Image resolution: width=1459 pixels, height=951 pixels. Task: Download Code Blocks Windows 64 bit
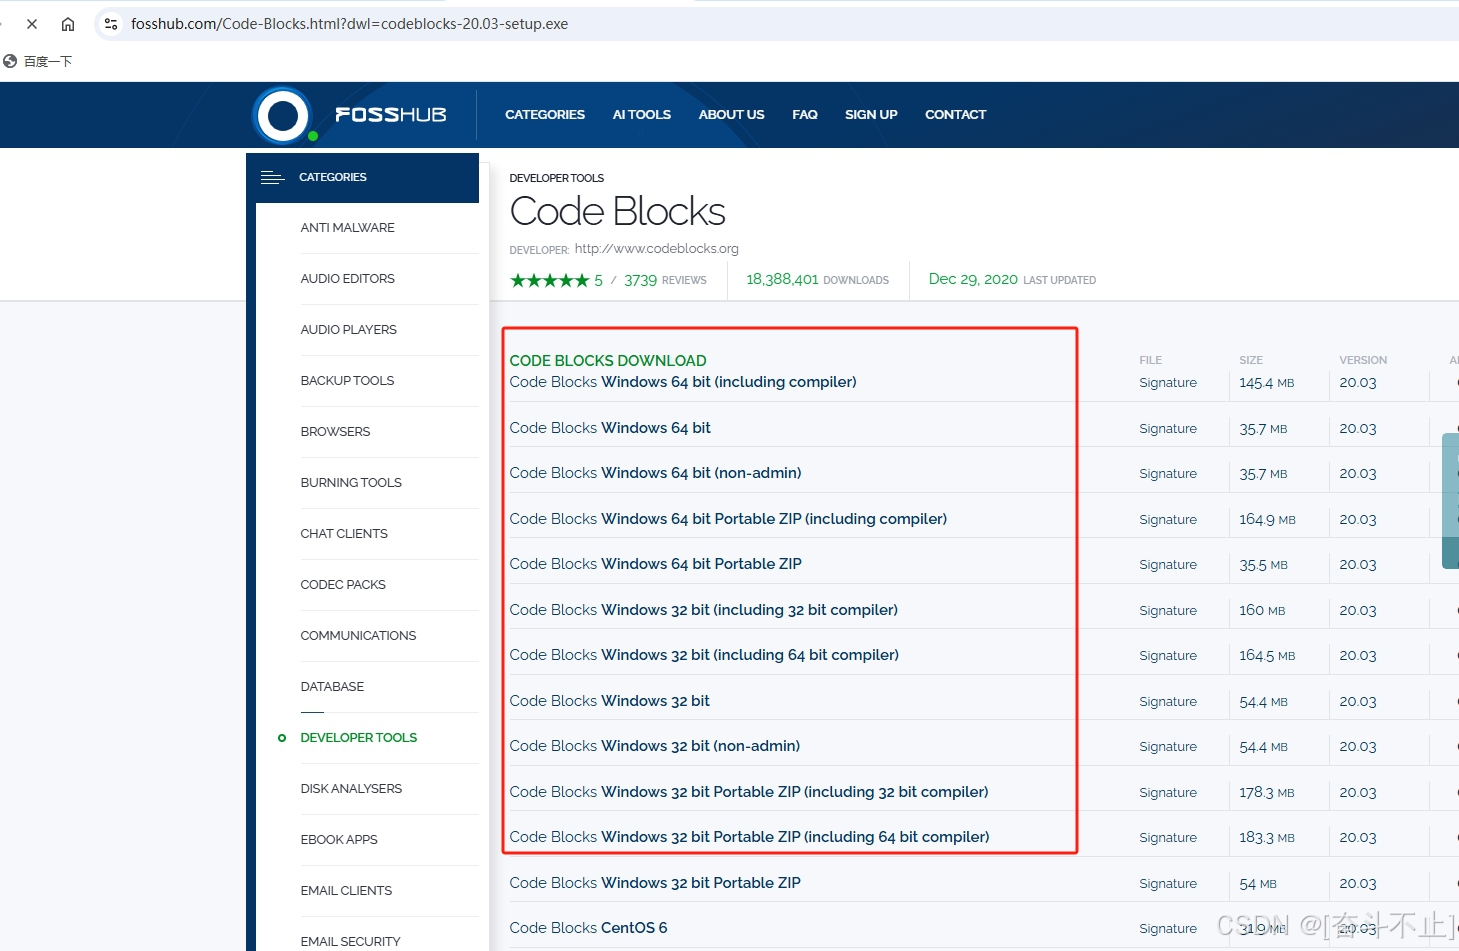coord(610,428)
